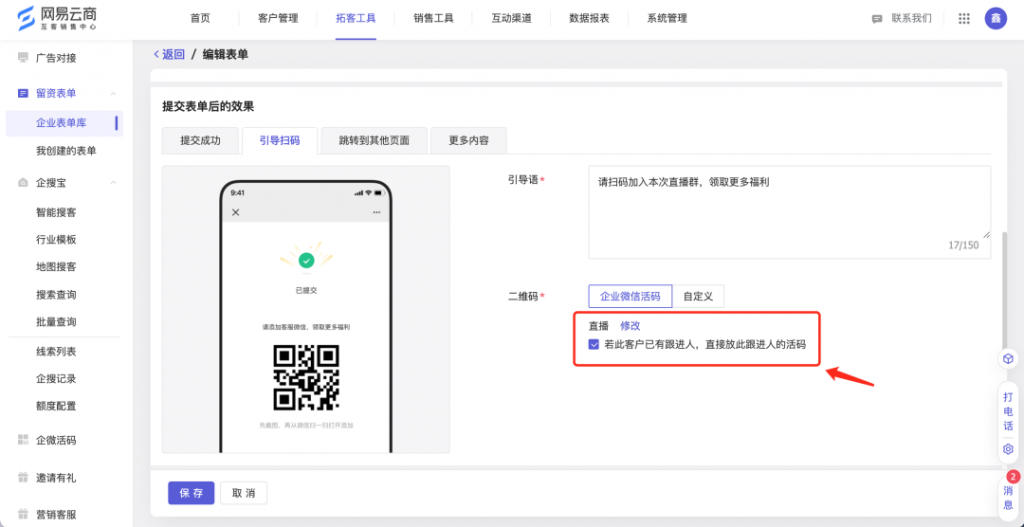Go to 首页 in top navigation
This screenshot has height=527, width=1024.
[200, 18]
